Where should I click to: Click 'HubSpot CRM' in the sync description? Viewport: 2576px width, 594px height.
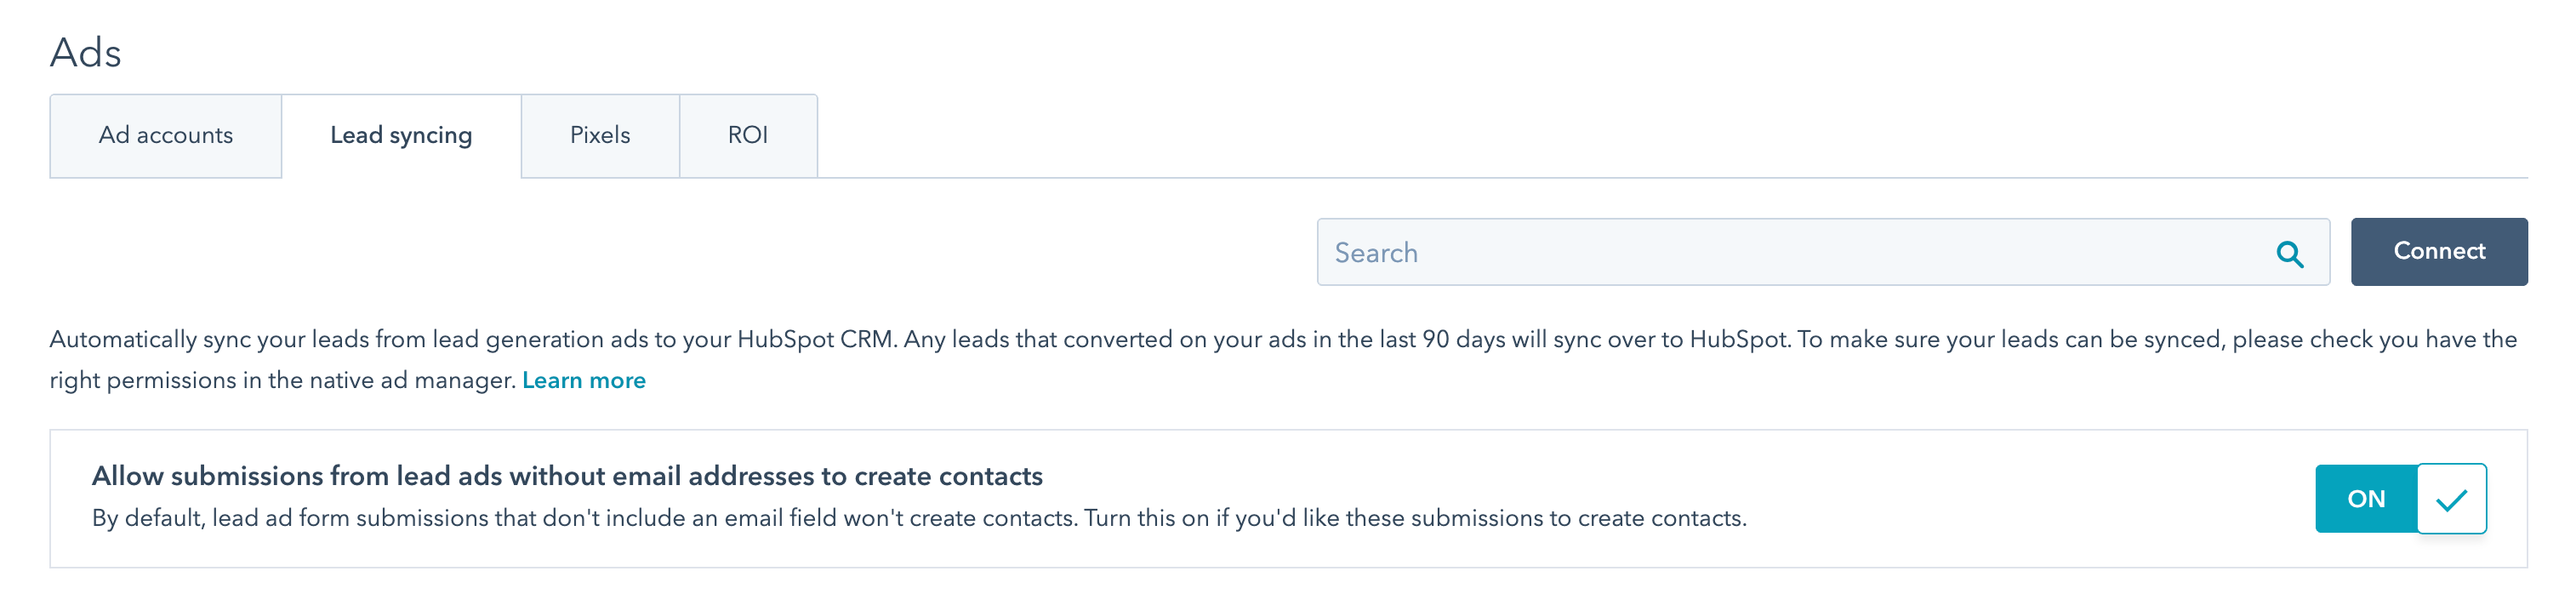coord(814,340)
